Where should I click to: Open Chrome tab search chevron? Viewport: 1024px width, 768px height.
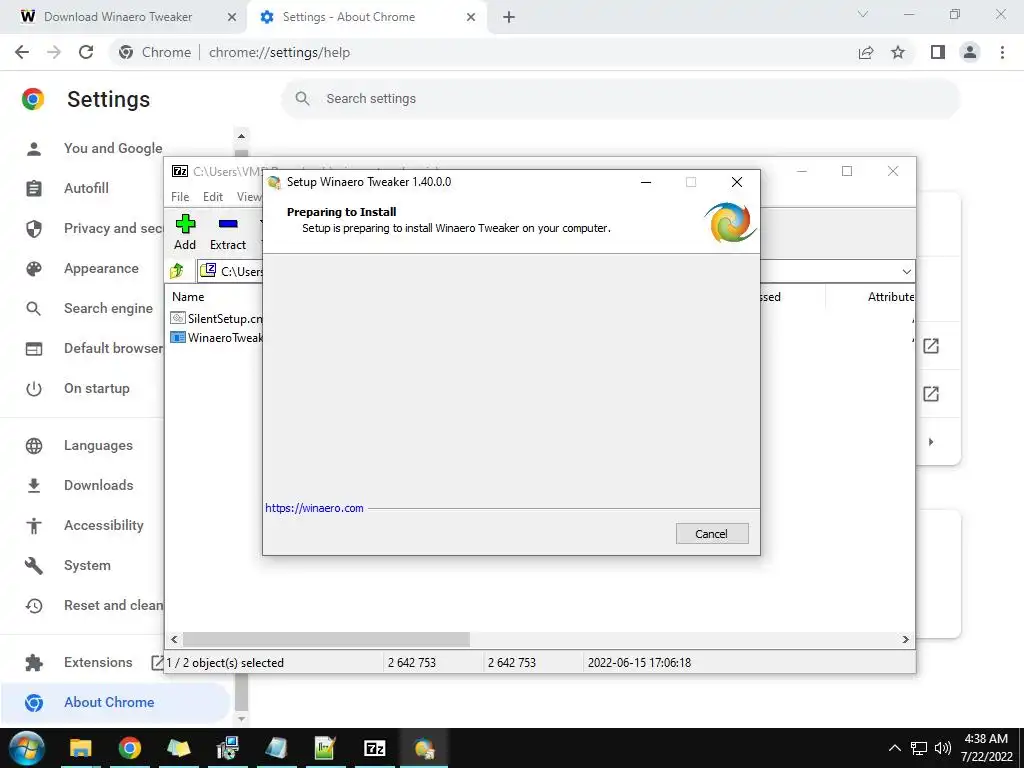point(863,14)
